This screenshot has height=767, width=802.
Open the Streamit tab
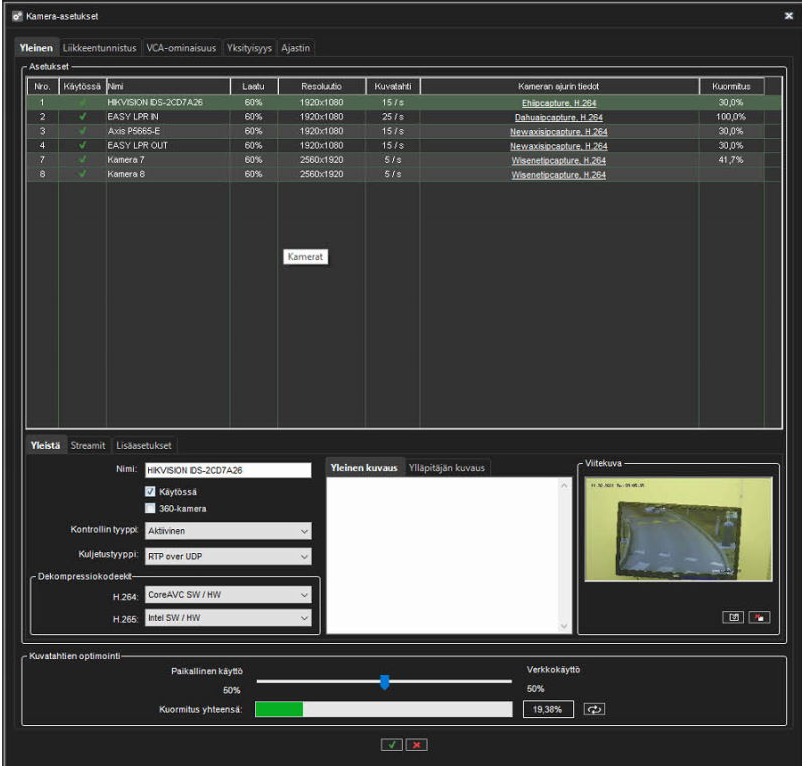tap(88, 446)
